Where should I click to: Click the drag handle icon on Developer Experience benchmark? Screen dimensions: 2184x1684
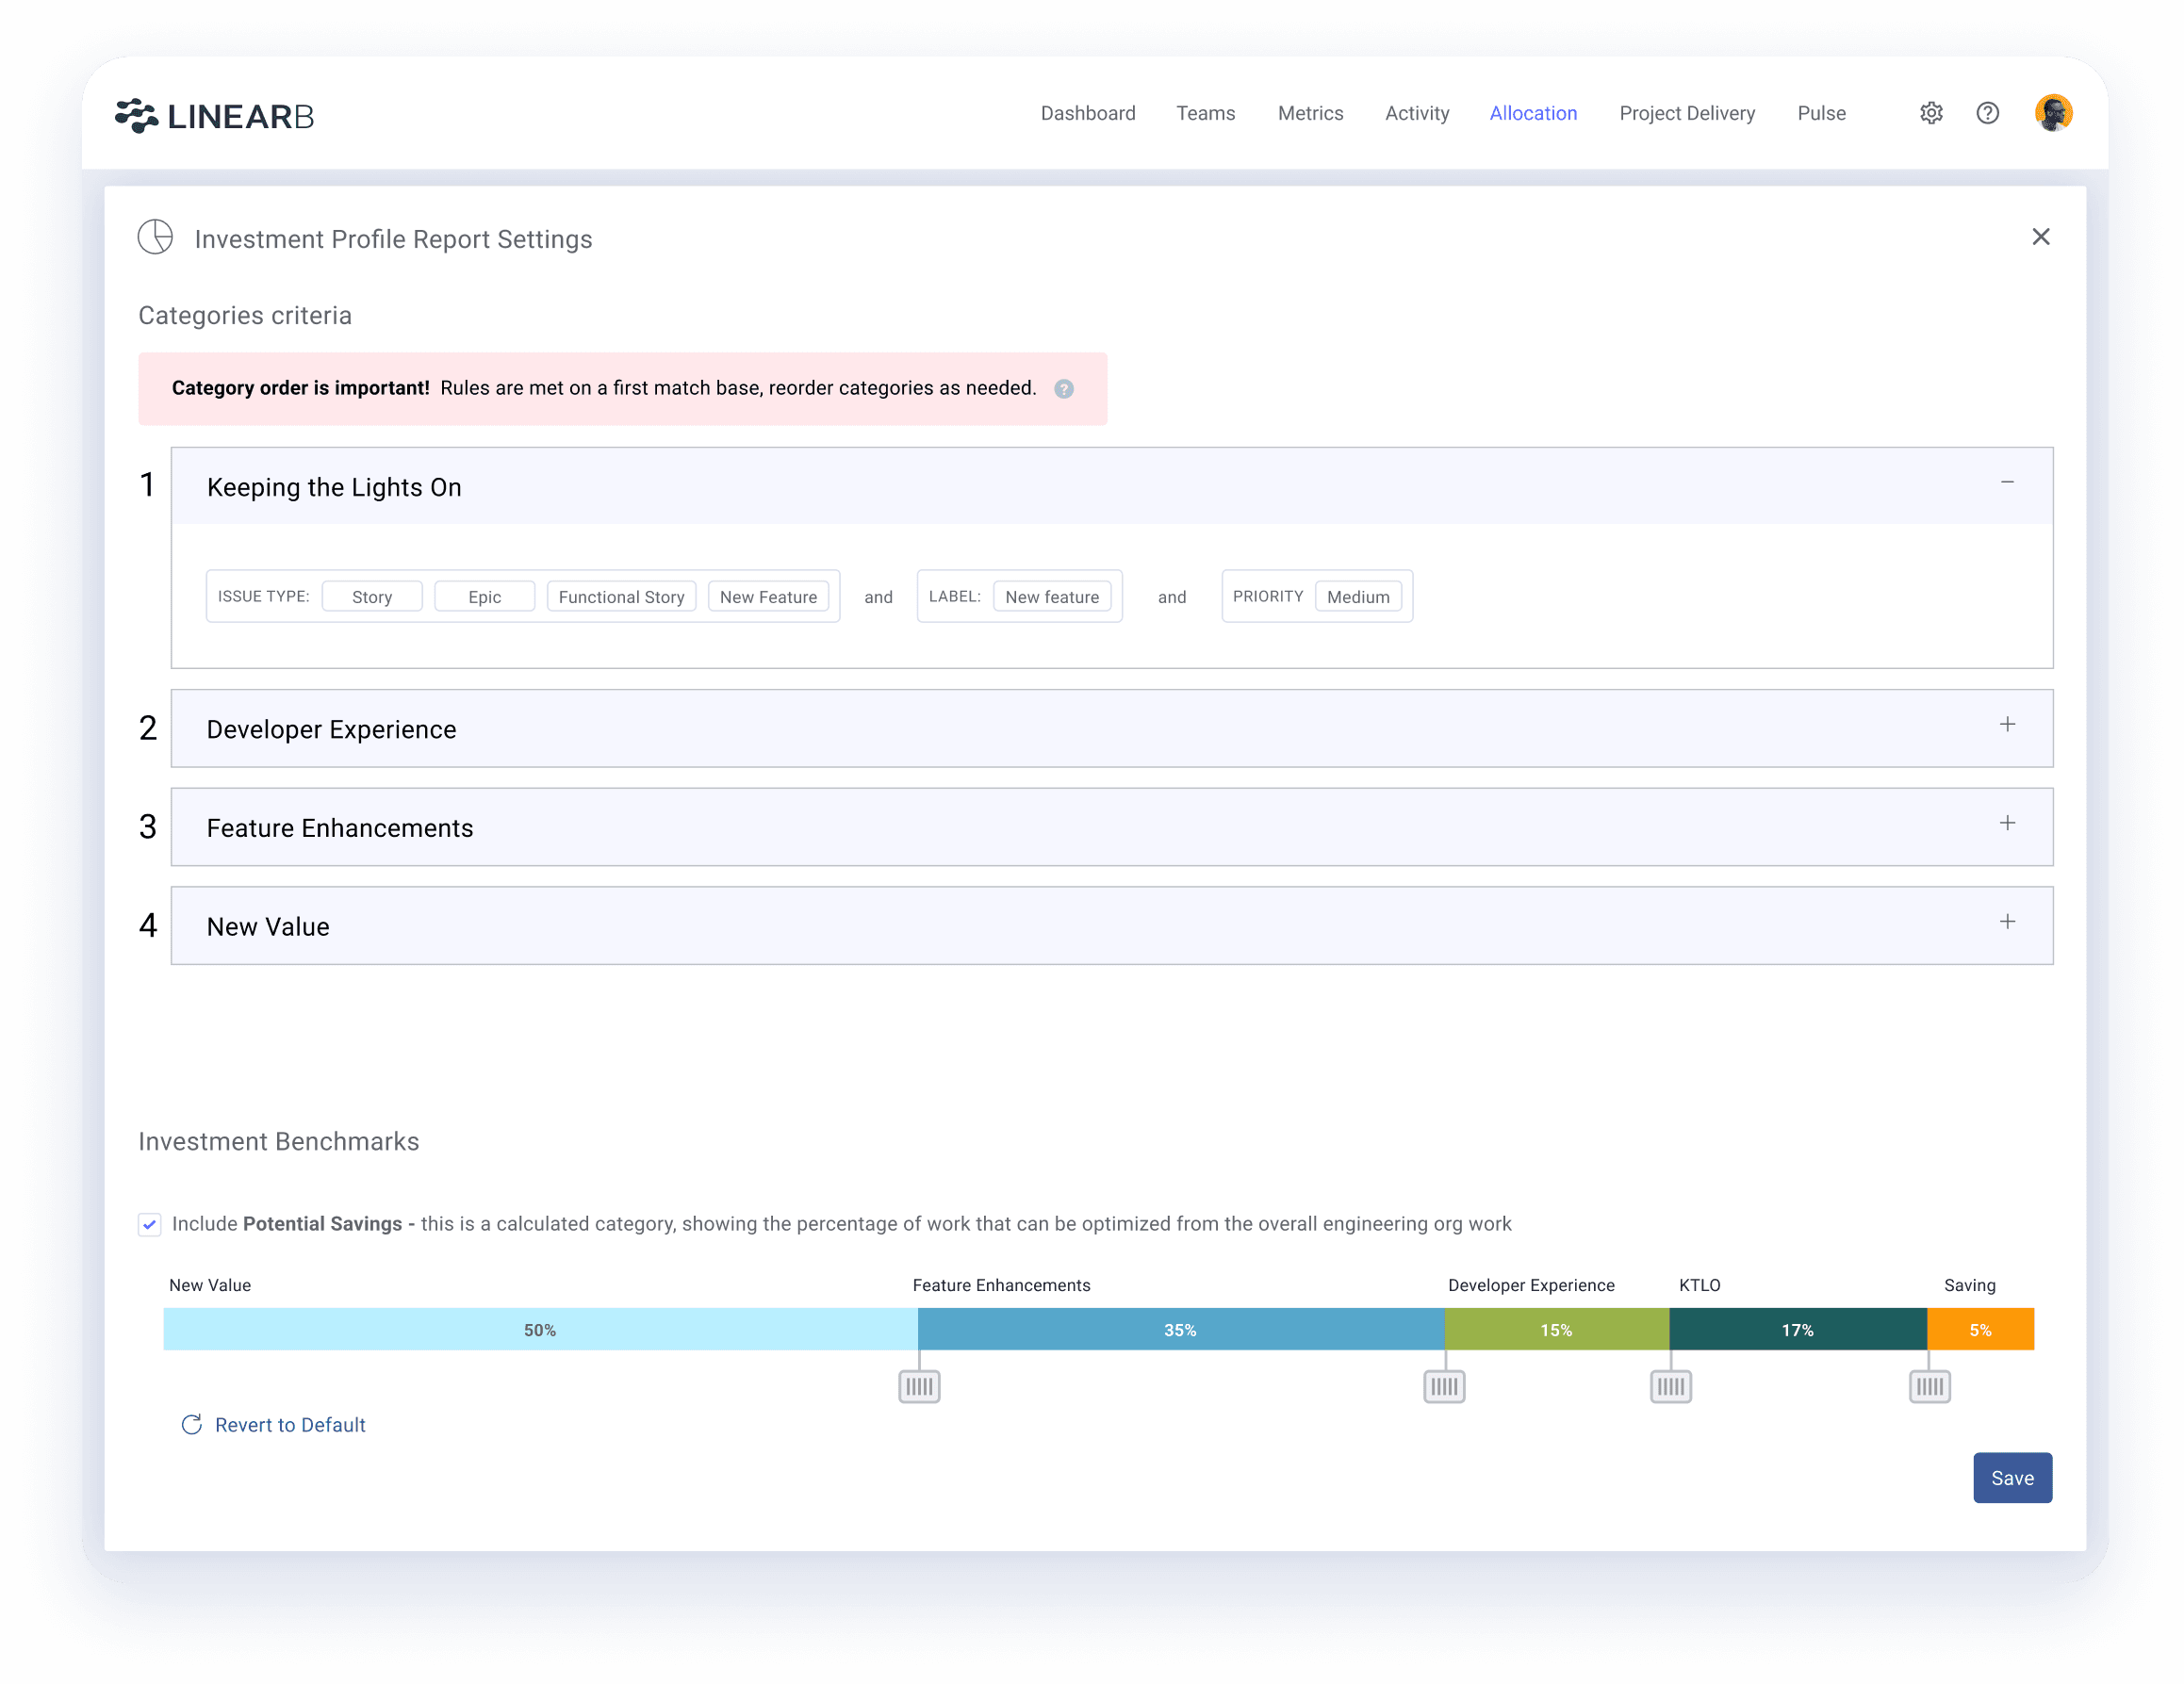(1446, 1383)
